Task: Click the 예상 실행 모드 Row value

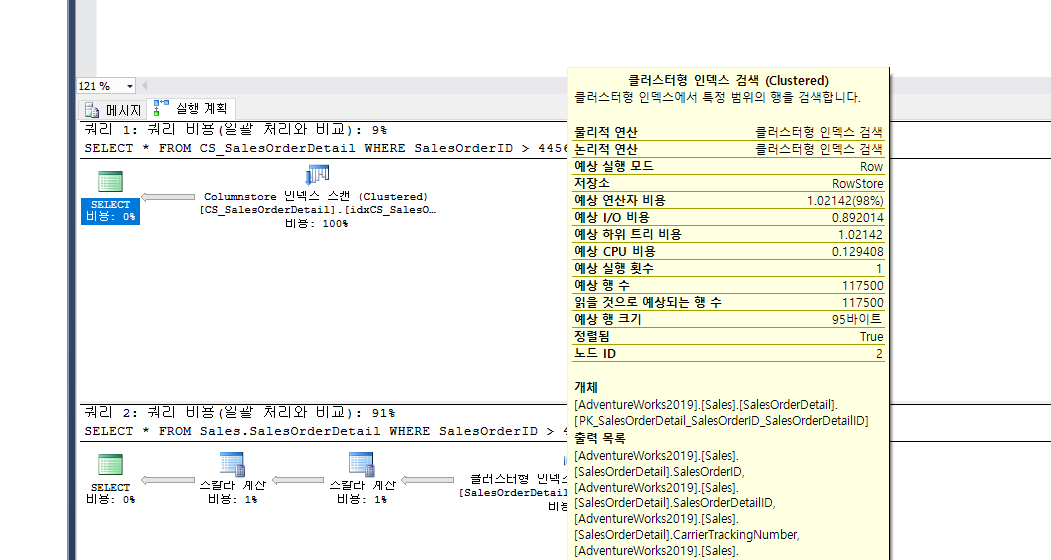Action: [x=871, y=166]
